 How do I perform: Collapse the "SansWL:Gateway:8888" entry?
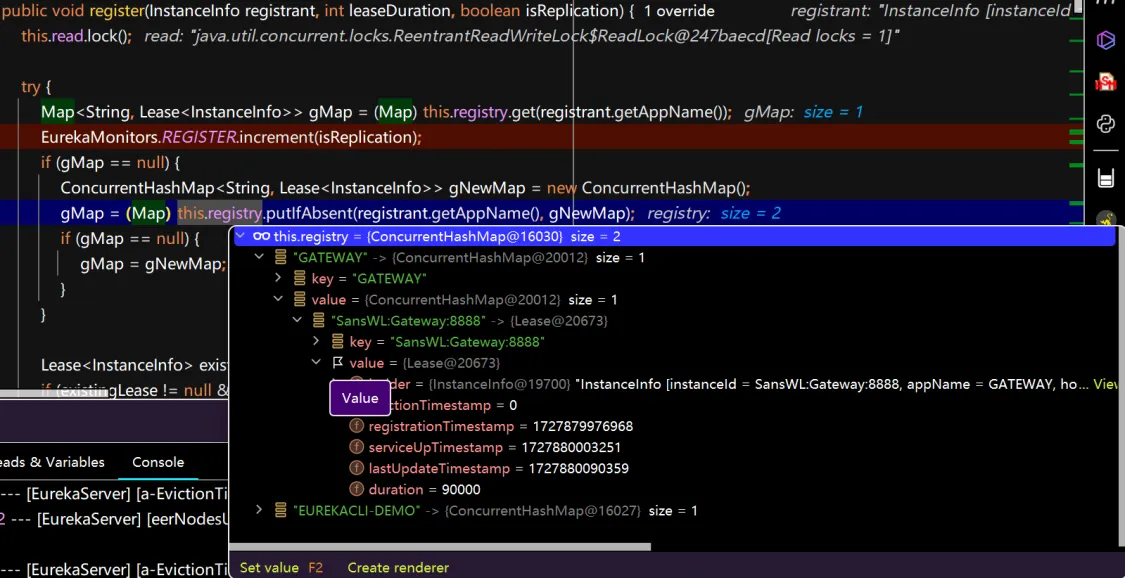(298, 320)
